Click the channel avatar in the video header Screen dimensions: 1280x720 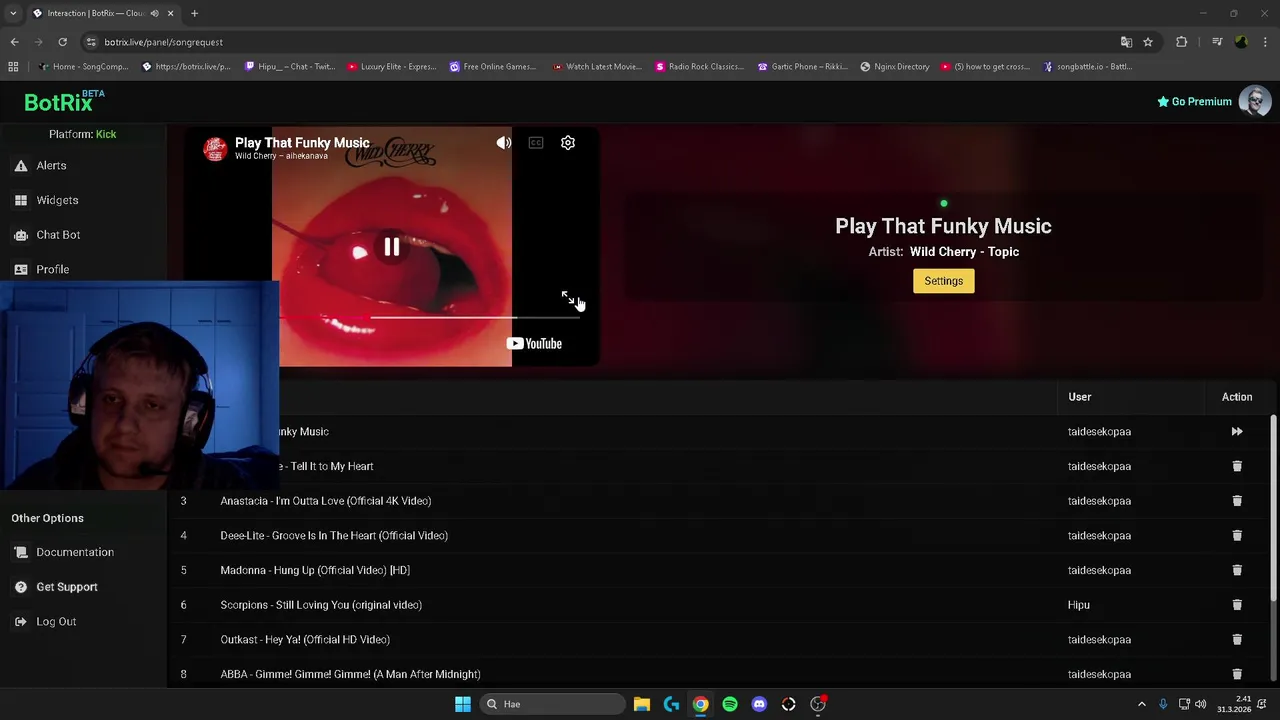tap(215, 149)
